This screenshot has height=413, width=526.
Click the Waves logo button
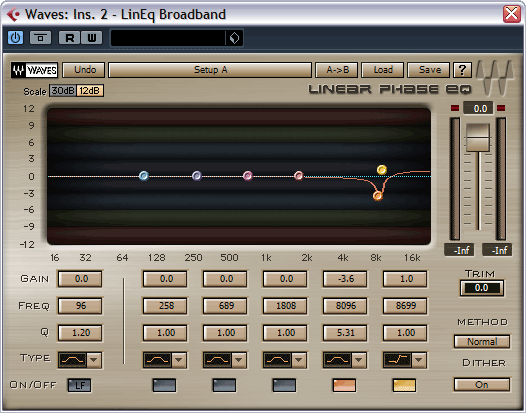pos(34,70)
